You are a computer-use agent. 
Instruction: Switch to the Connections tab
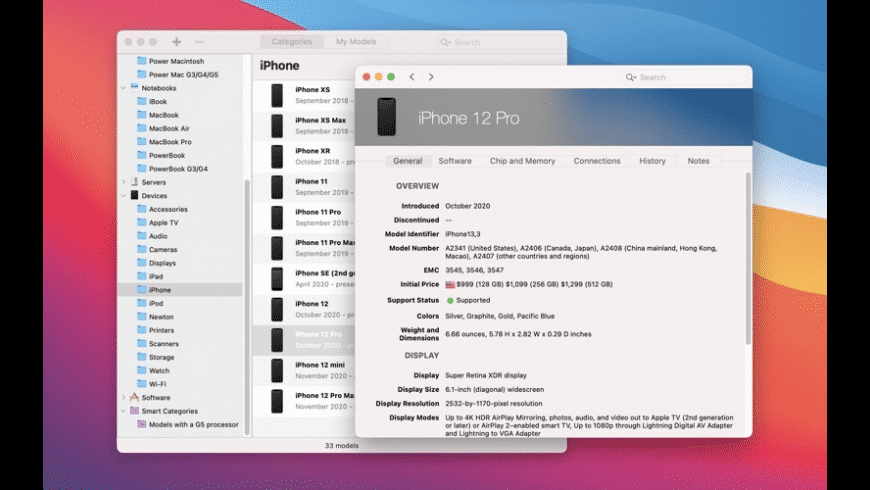pyautogui.click(x=596, y=161)
